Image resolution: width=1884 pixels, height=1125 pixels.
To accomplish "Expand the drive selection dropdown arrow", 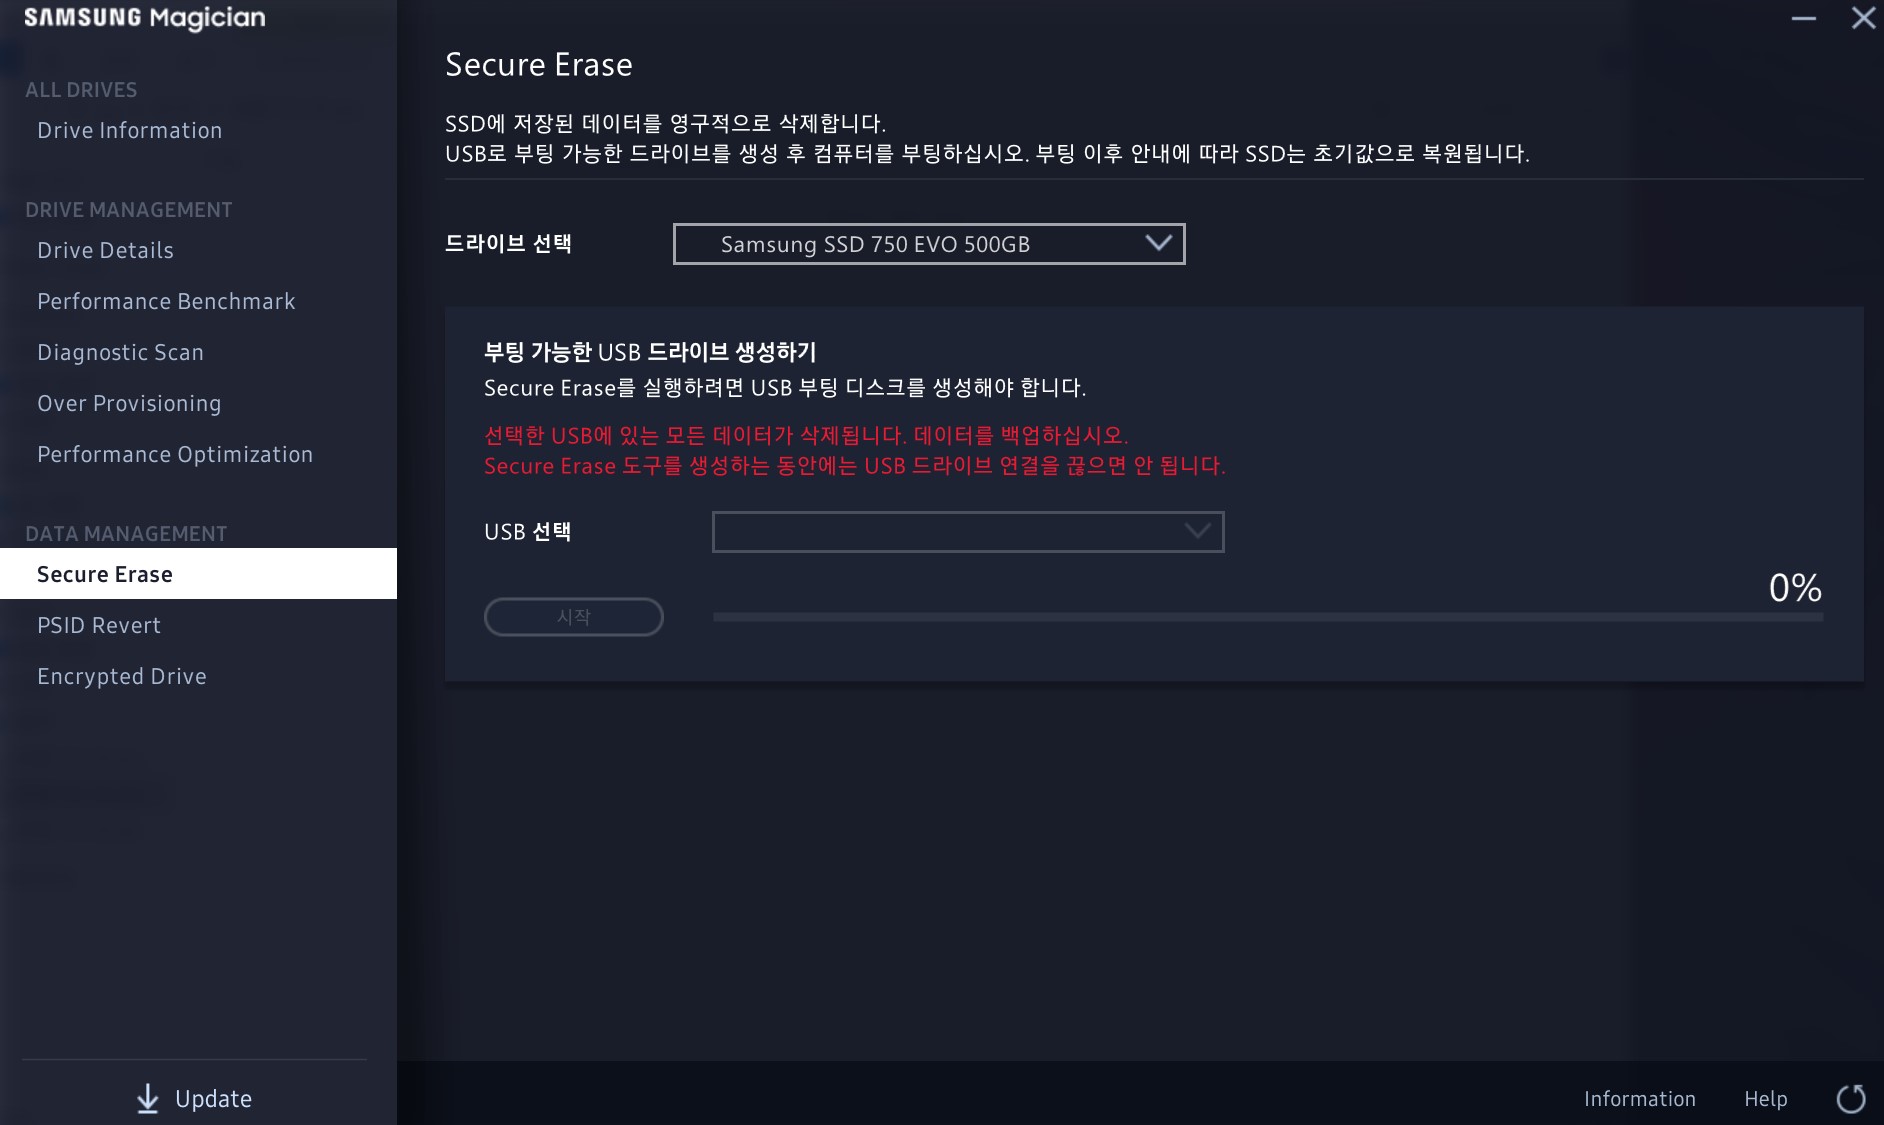I will tap(1158, 243).
